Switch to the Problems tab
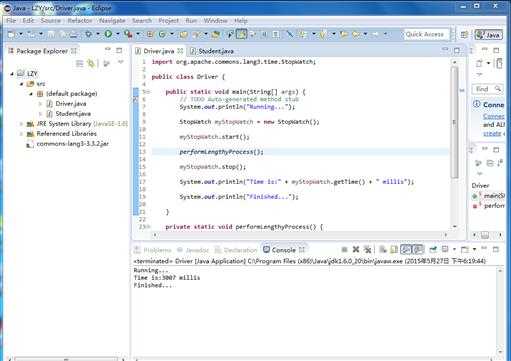Screen dimensions: 511x361 (x=153, y=250)
